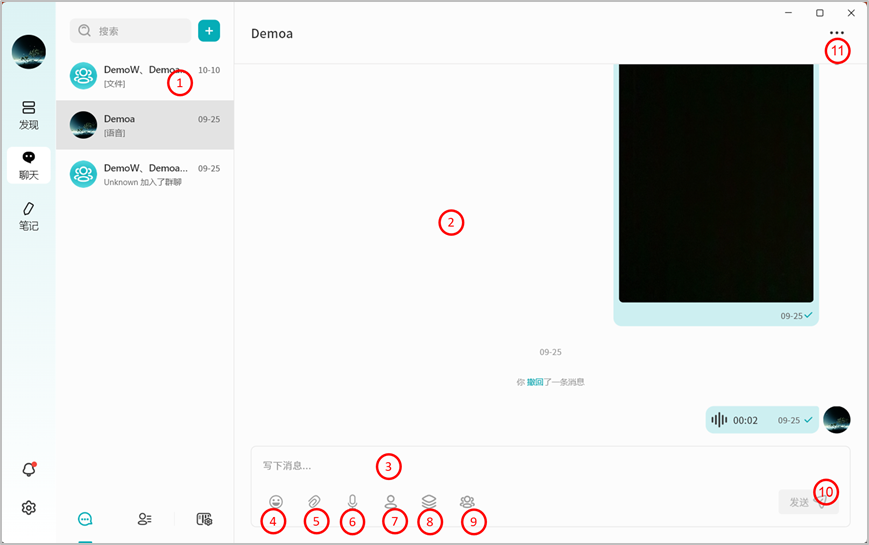Click the paperclip attach file icon

tap(314, 501)
